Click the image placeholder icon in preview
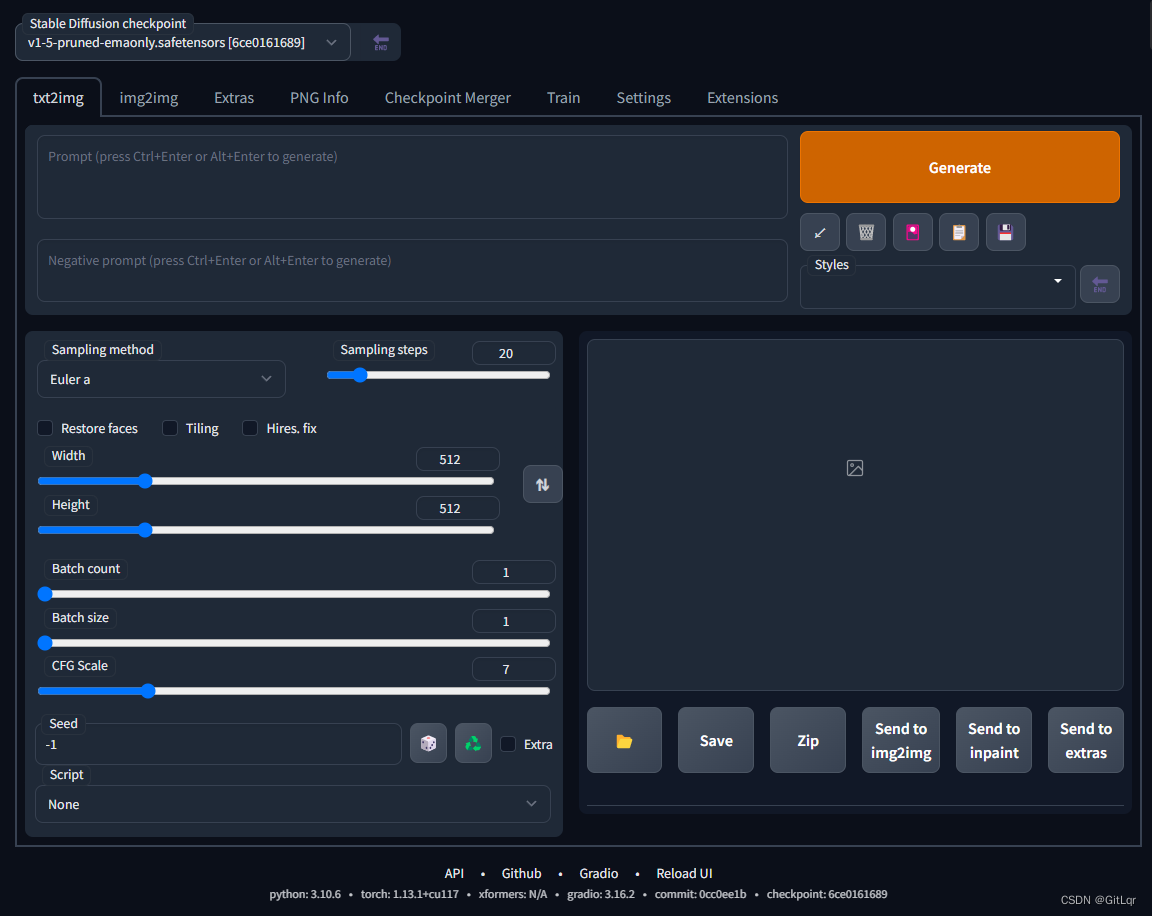The image size is (1152, 916). pos(854,468)
